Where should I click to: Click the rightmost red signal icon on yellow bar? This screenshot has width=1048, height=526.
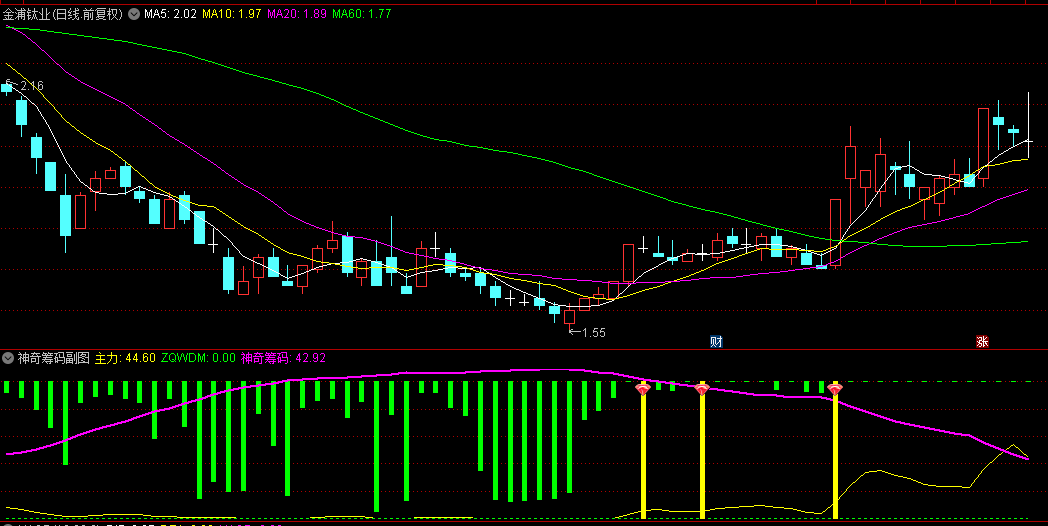pos(835,388)
